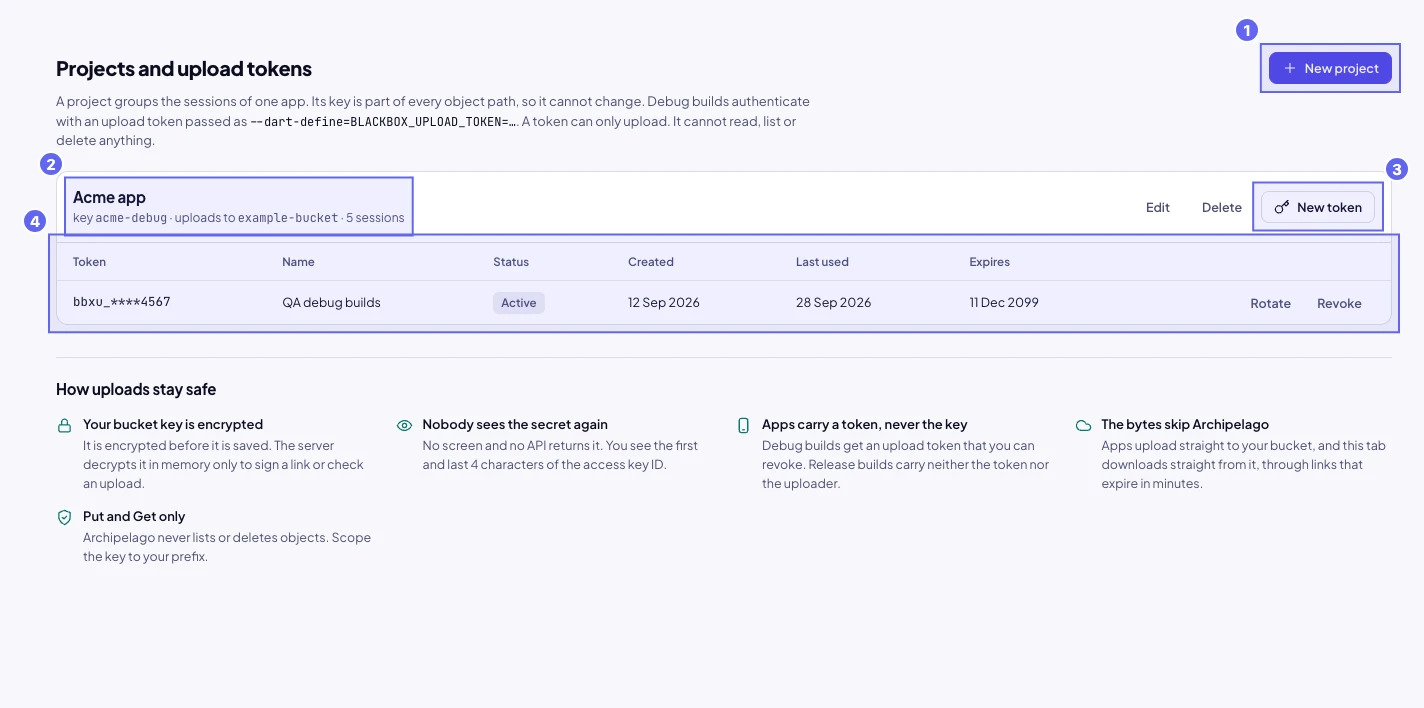This screenshot has width=1424, height=708.
Task: Select the token value bbxu_****4567
Action: [x=122, y=302]
